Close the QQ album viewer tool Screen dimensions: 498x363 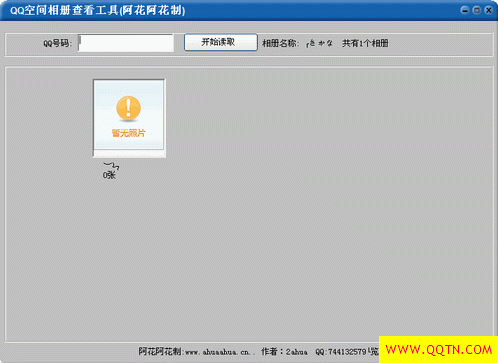(489, 10)
